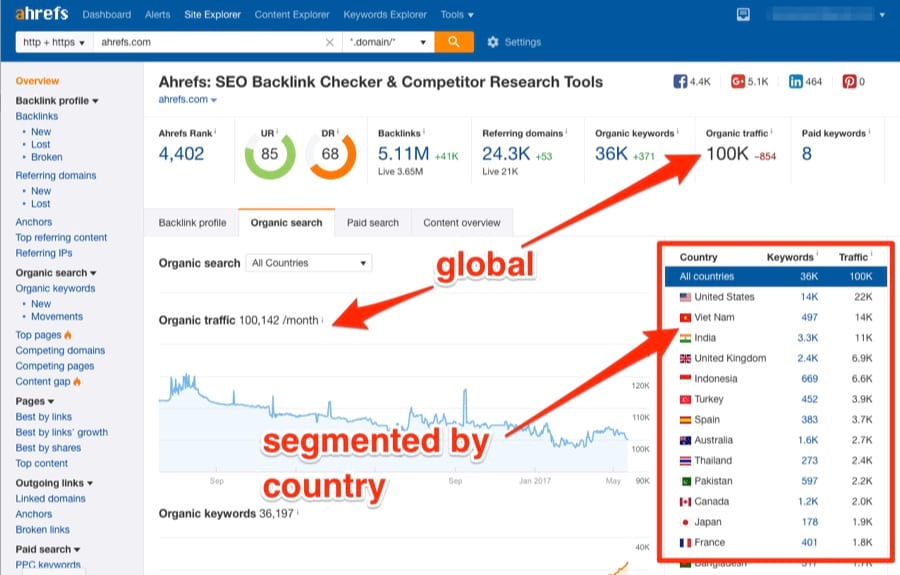This screenshot has width=900, height=575.
Task: Click the Google Plus shares icon
Action: coord(738,81)
